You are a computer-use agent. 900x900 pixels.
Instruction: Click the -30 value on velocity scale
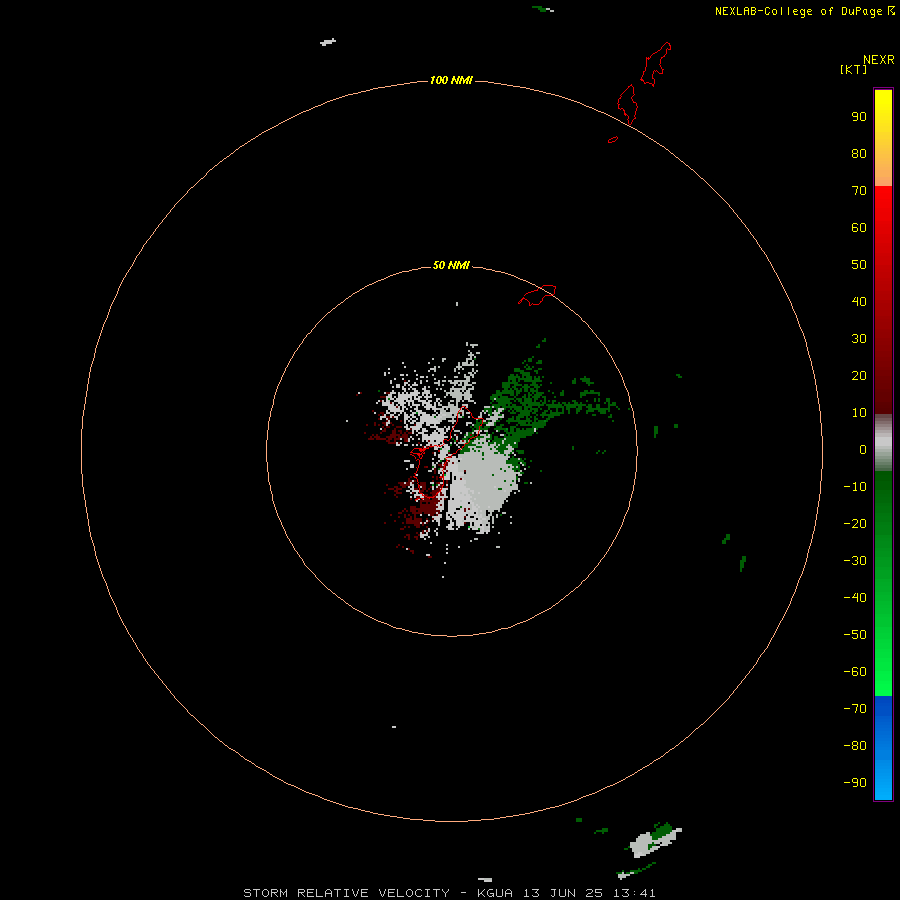pyautogui.click(x=855, y=561)
